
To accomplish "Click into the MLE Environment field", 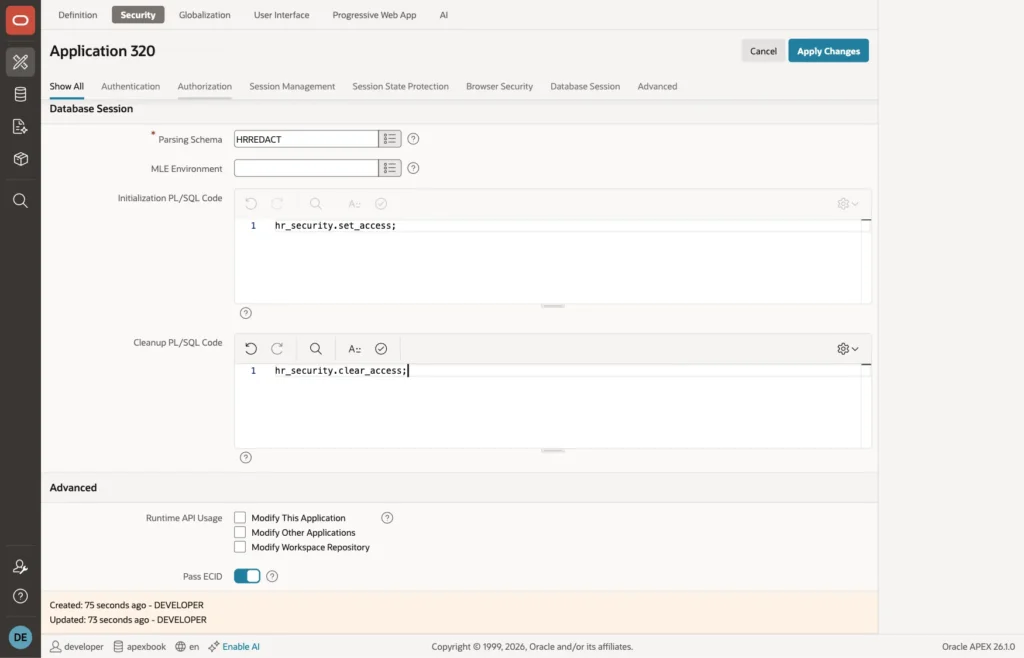I will [306, 168].
